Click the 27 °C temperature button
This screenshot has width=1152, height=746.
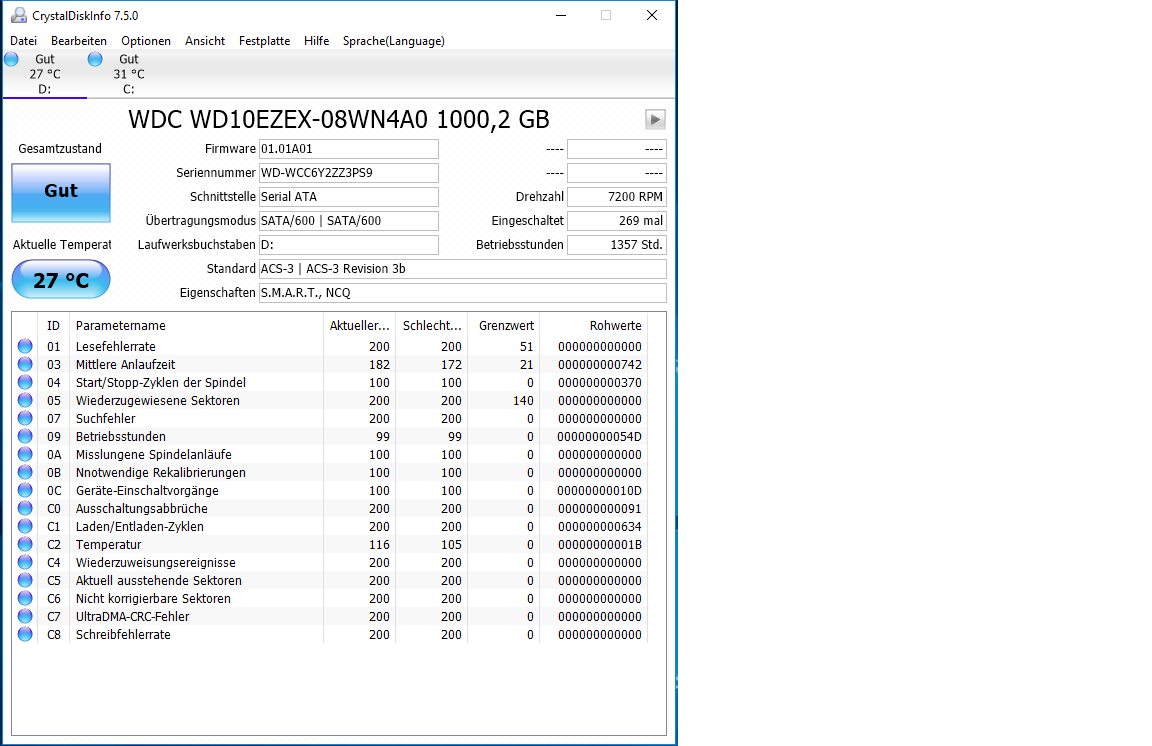click(x=61, y=279)
